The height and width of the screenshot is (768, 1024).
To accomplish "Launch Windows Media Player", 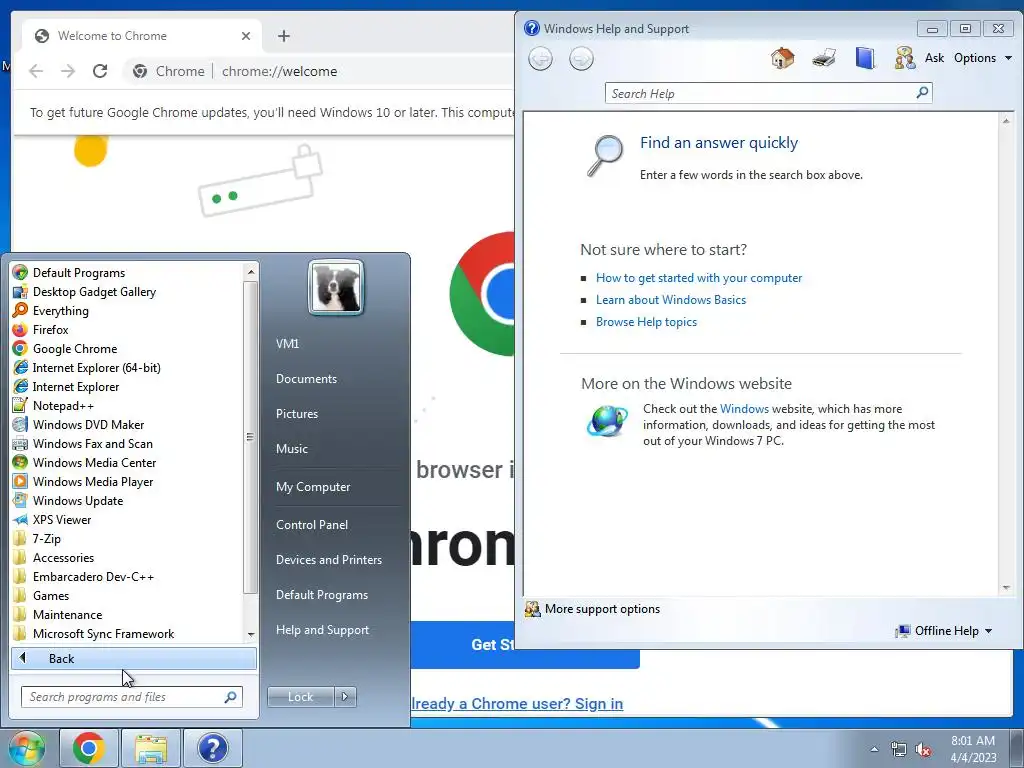I will [x=93, y=481].
